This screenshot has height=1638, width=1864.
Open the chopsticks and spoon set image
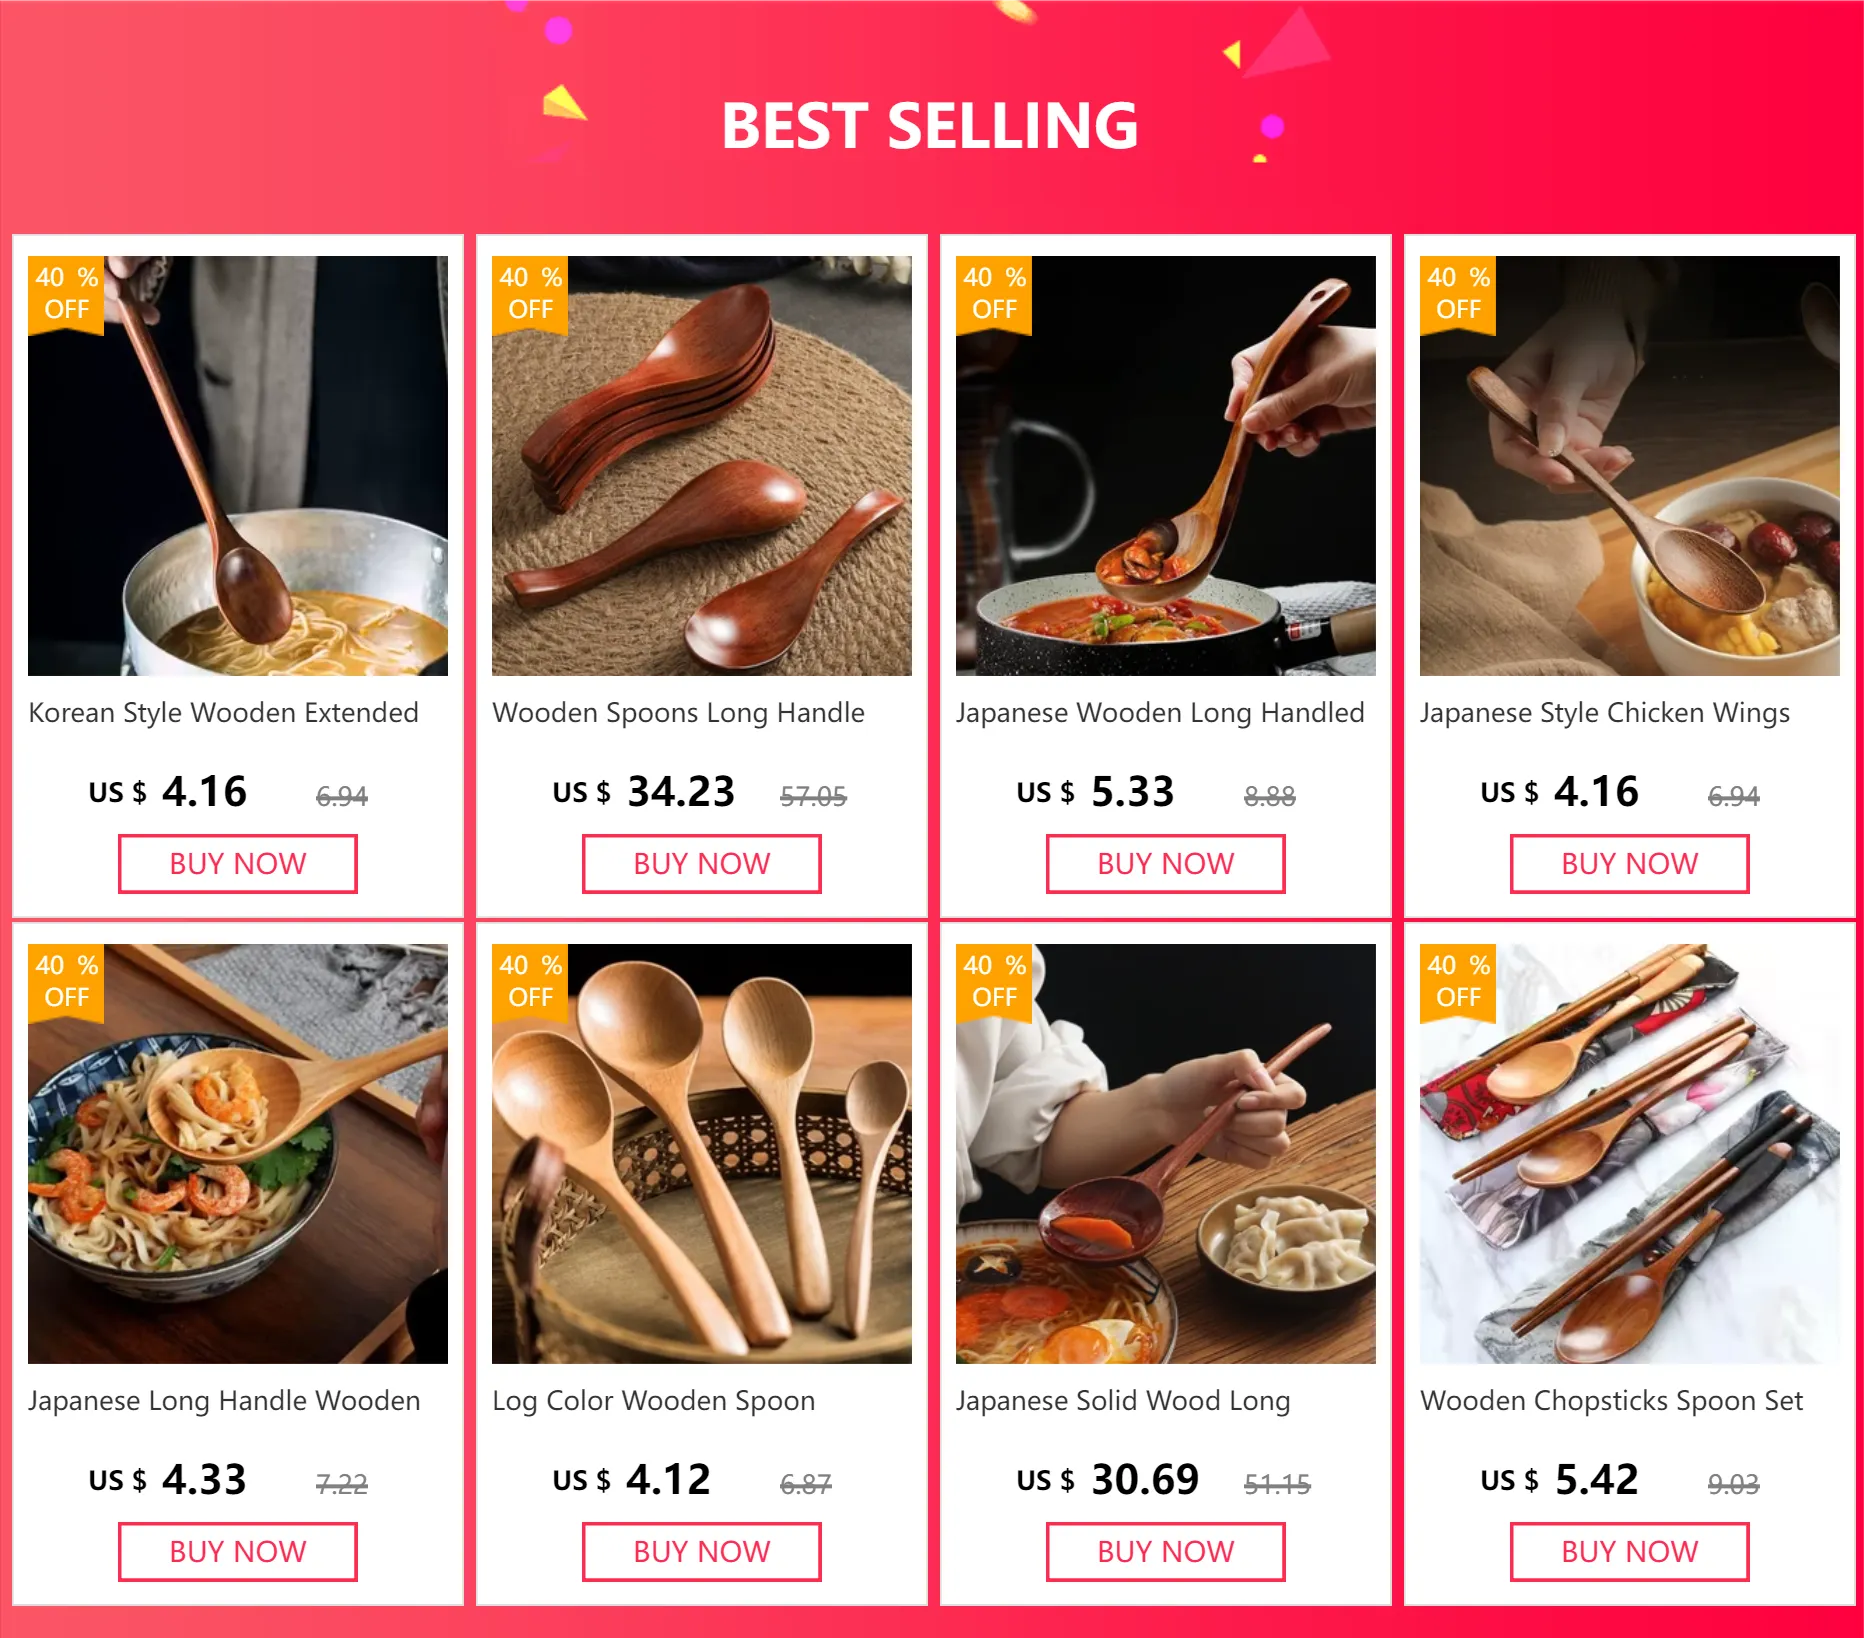coord(1630,1154)
